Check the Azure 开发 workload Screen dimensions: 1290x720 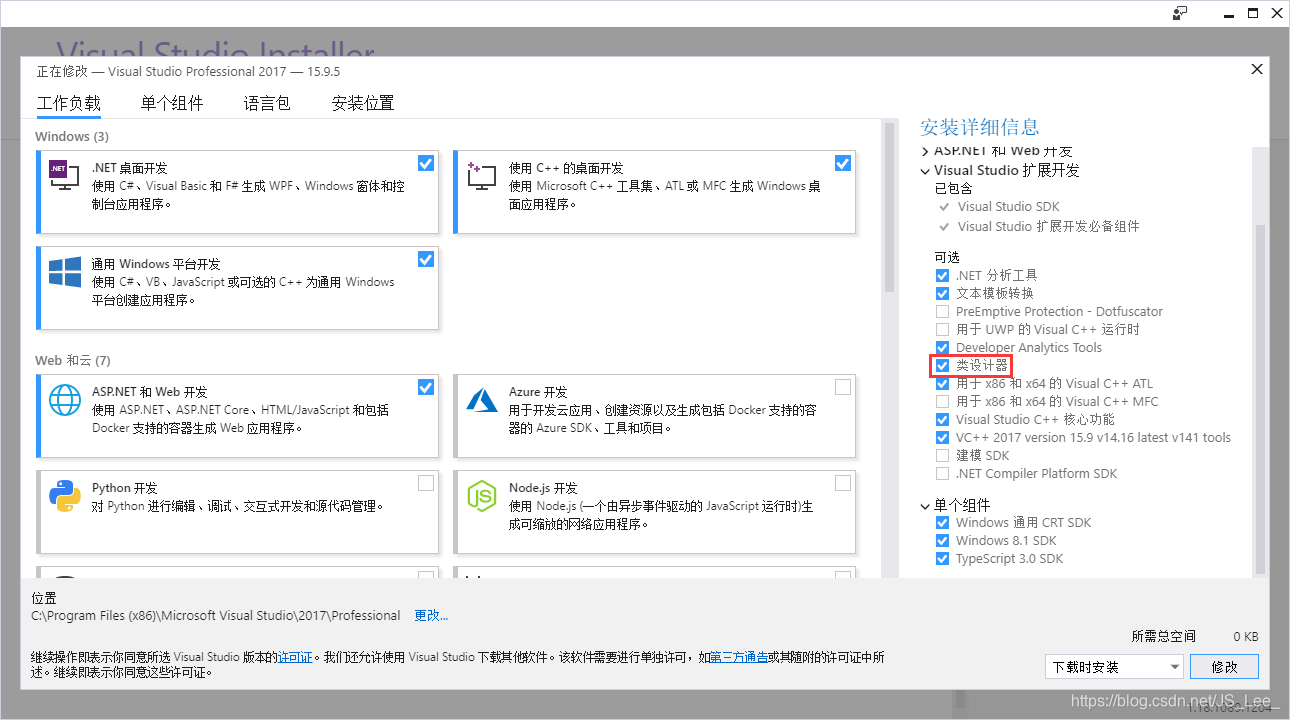click(843, 387)
